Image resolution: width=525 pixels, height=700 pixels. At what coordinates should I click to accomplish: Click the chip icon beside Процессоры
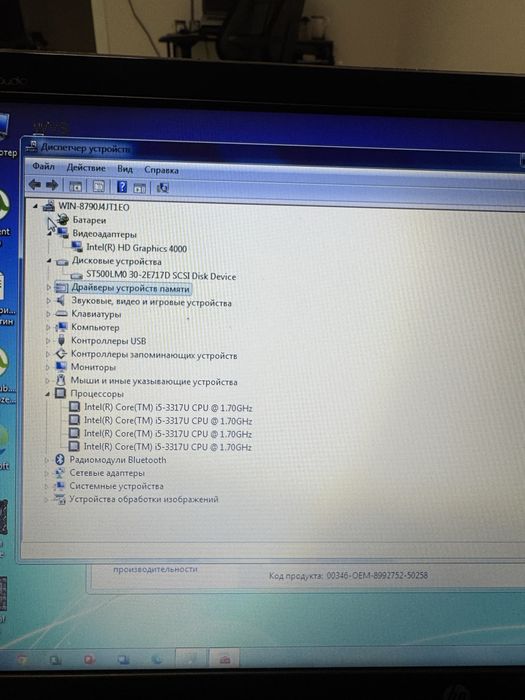coord(60,393)
